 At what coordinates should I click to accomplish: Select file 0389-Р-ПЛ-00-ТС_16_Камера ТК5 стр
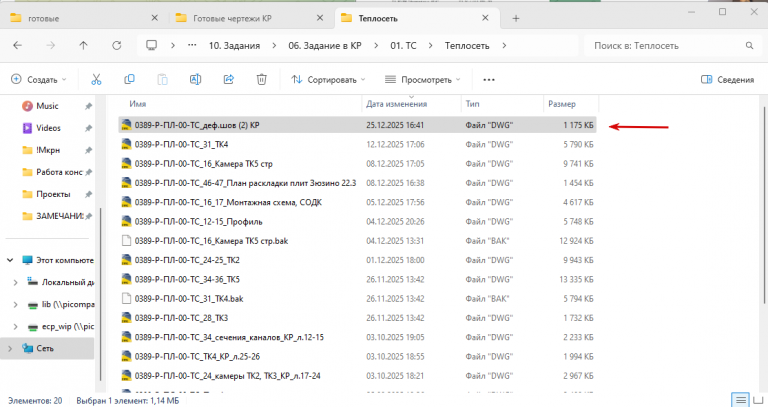tap(357, 164)
